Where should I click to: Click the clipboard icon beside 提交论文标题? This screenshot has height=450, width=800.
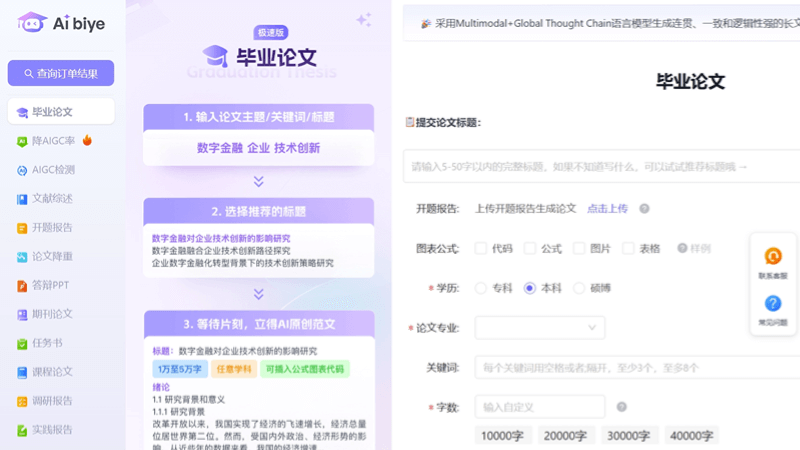[x=409, y=122]
